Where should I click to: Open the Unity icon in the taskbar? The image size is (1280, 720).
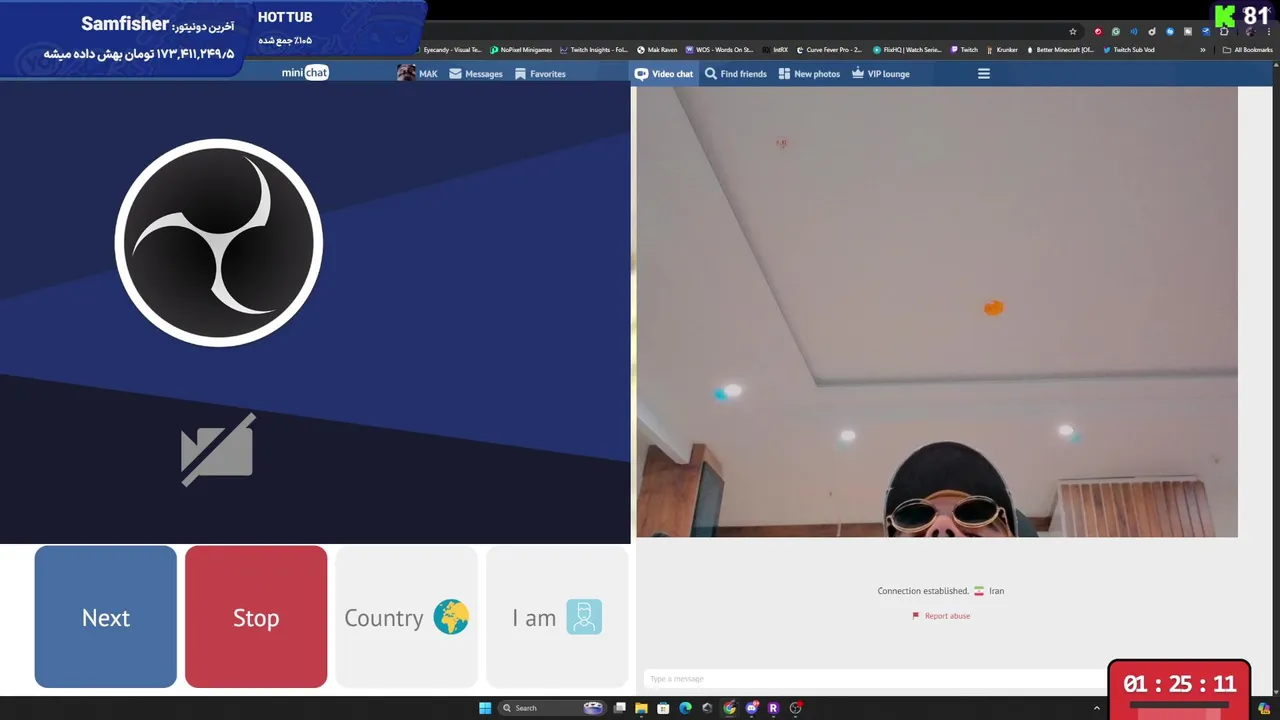(x=707, y=708)
